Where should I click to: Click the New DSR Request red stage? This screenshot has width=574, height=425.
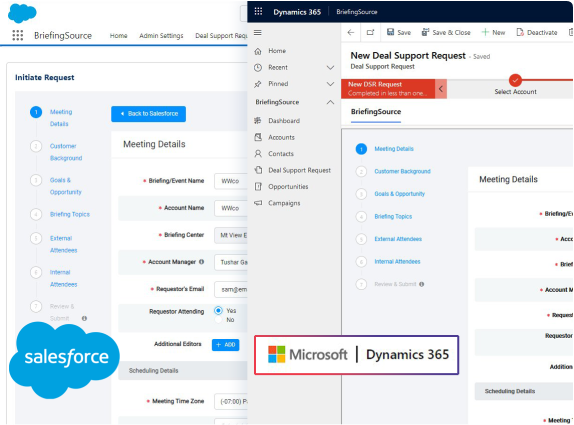(388, 89)
